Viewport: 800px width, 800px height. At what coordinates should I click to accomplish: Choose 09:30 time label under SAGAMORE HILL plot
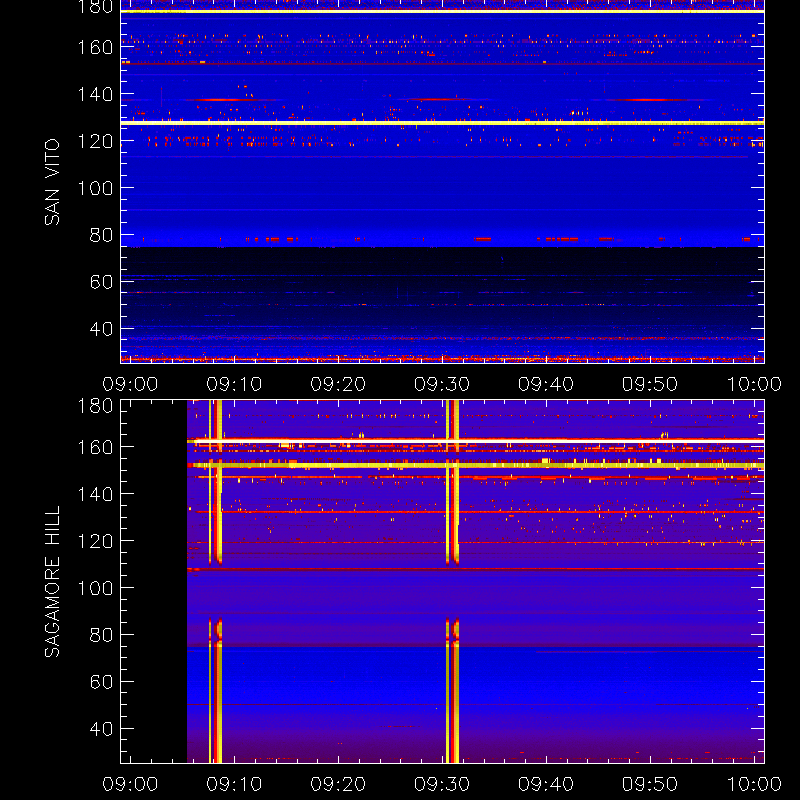pos(442,784)
